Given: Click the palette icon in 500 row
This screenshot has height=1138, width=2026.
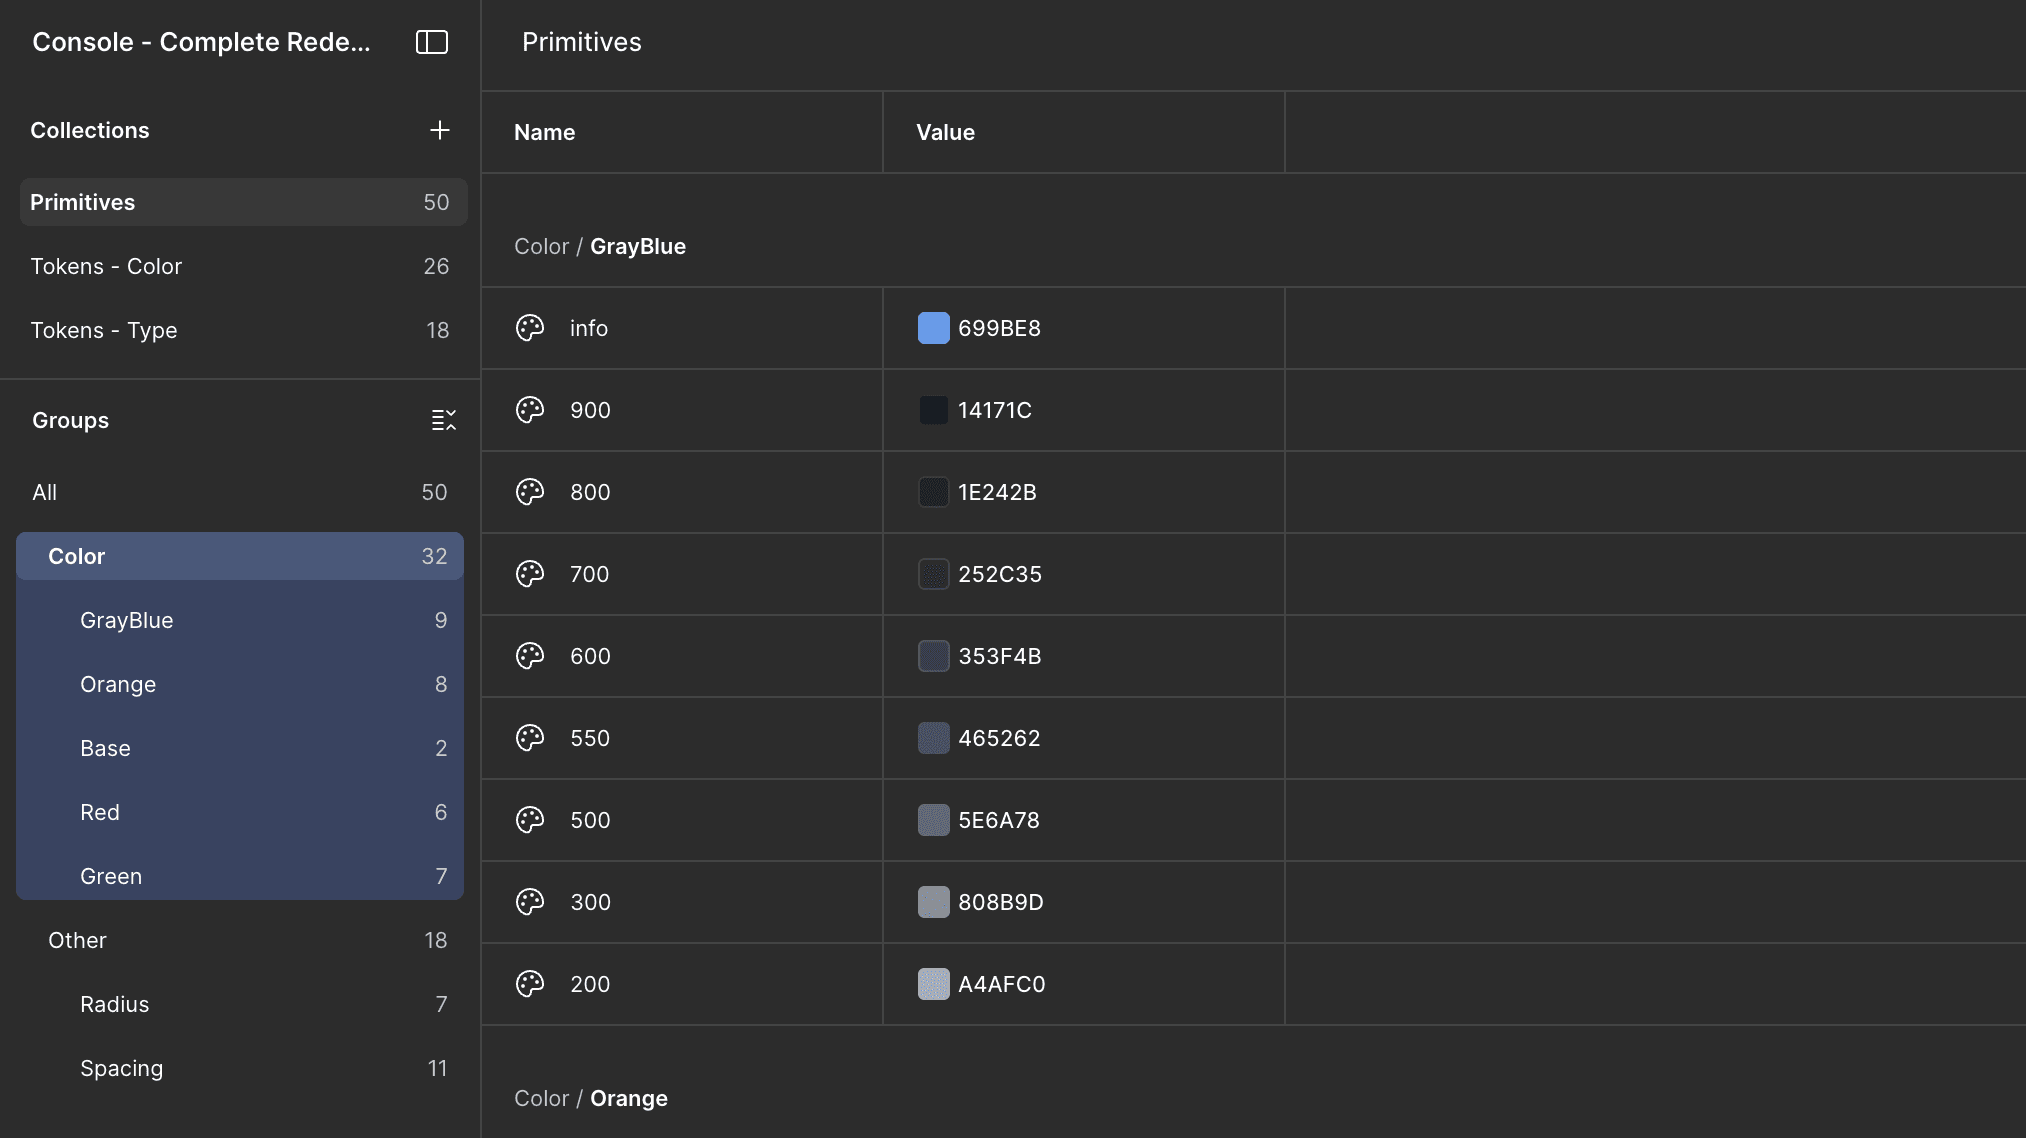Looking at the screenshot, I should tap(530, 820).
